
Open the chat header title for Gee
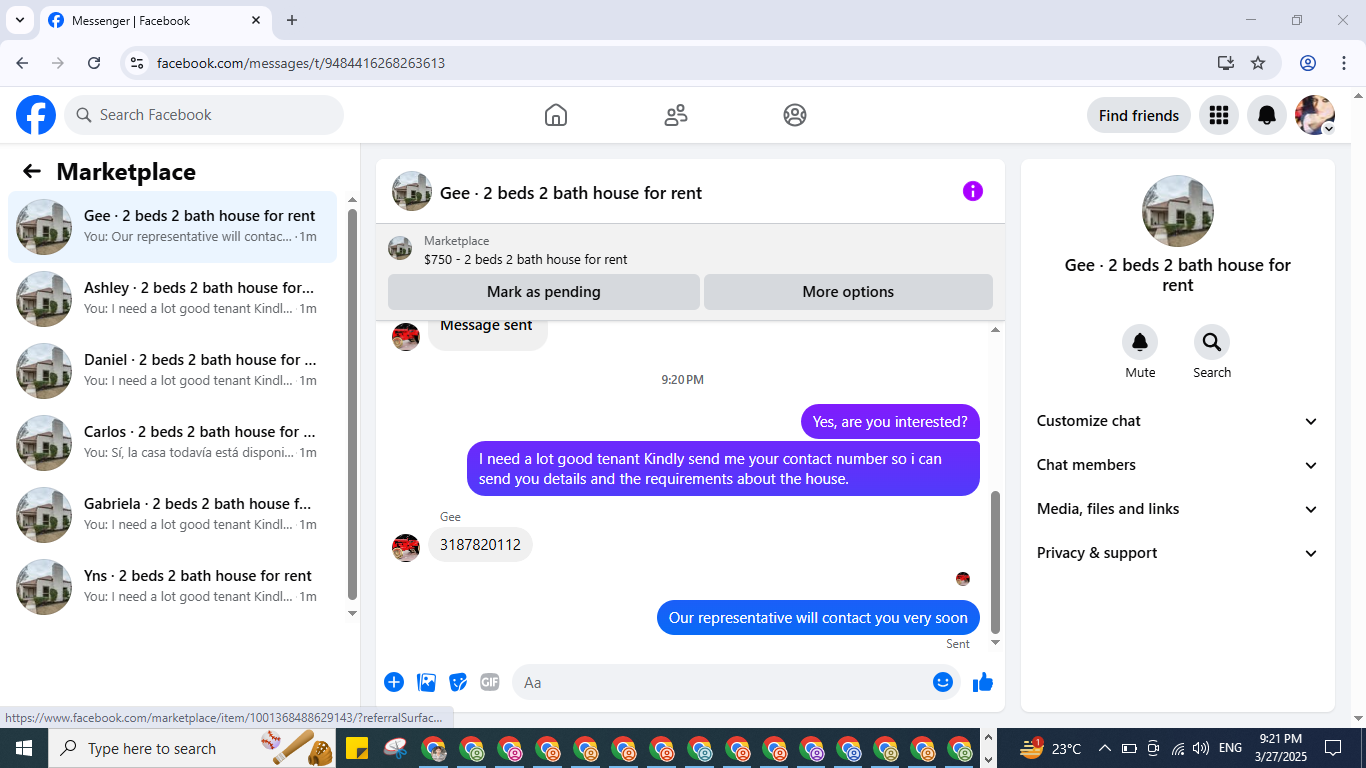pos(571,193)
